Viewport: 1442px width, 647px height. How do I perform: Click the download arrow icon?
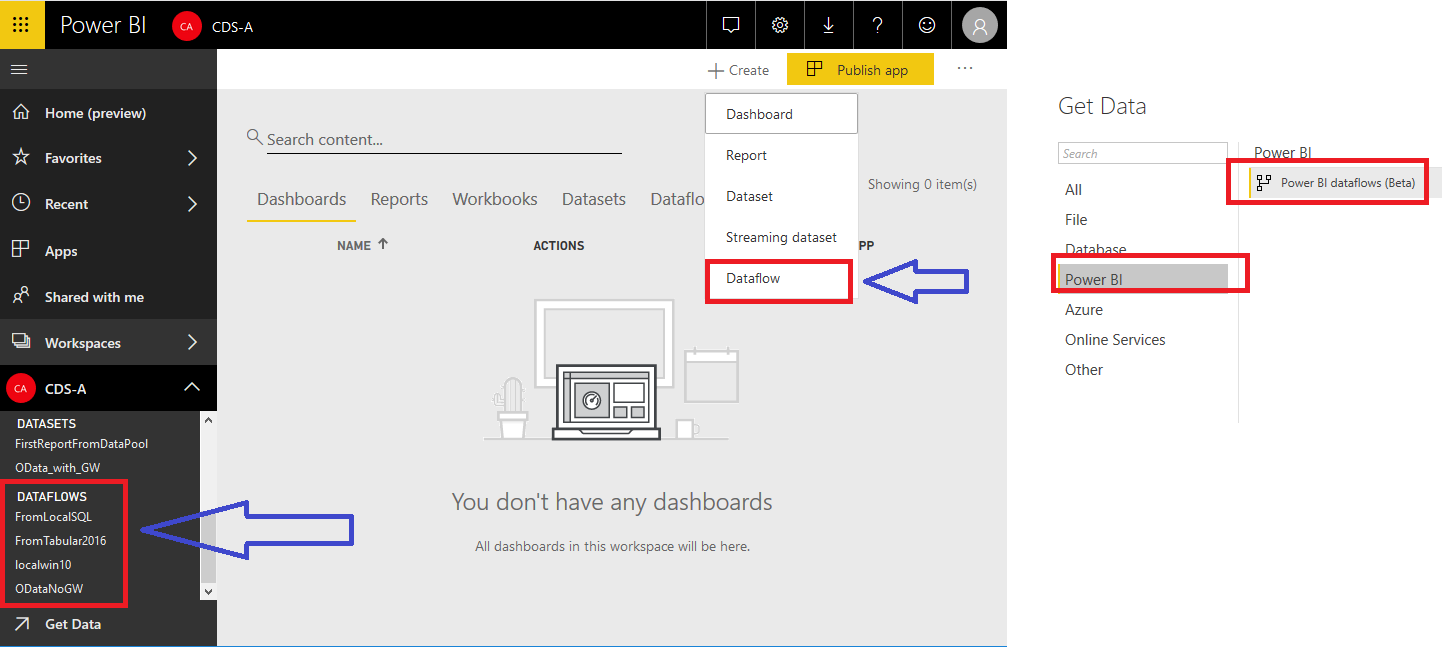point(828,25)
